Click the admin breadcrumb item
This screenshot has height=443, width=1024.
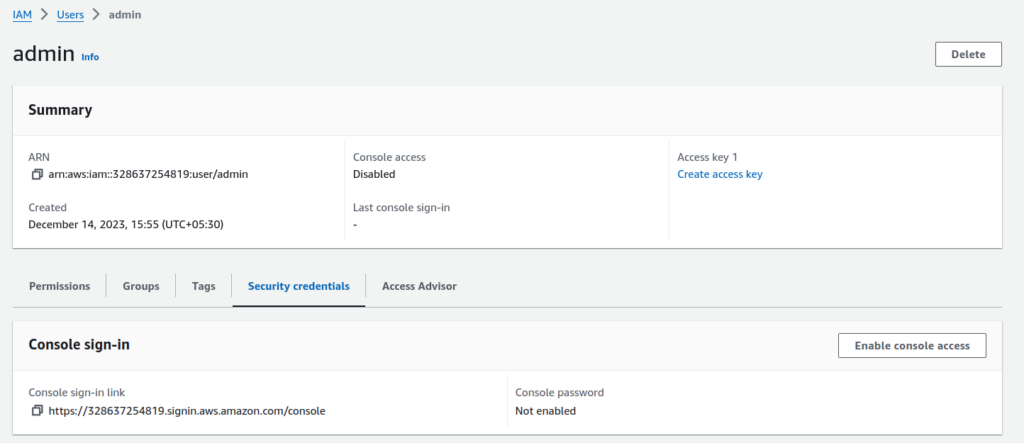point(124,15)
